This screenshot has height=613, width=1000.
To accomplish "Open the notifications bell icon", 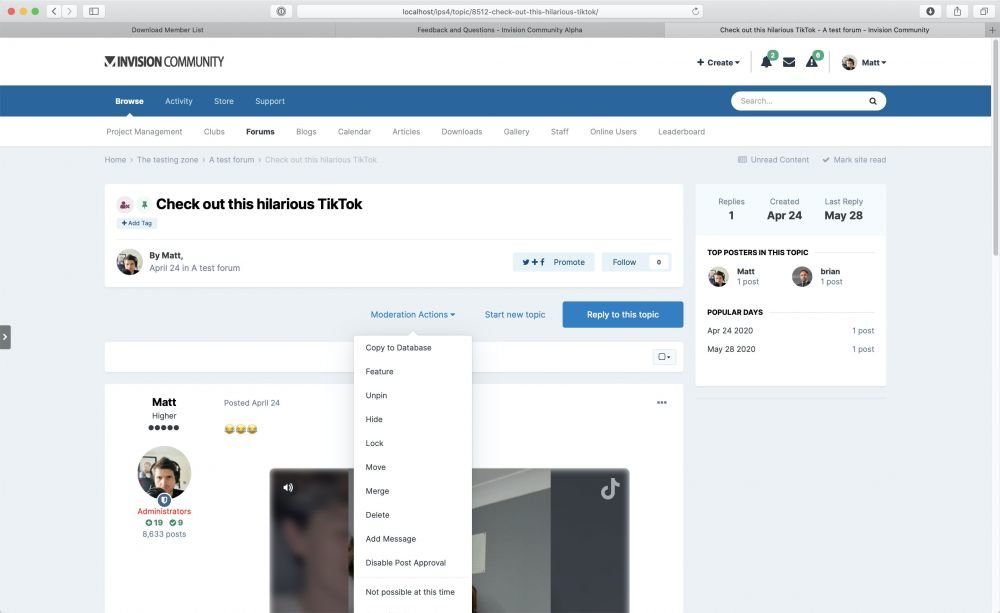I will coord(766,62).
